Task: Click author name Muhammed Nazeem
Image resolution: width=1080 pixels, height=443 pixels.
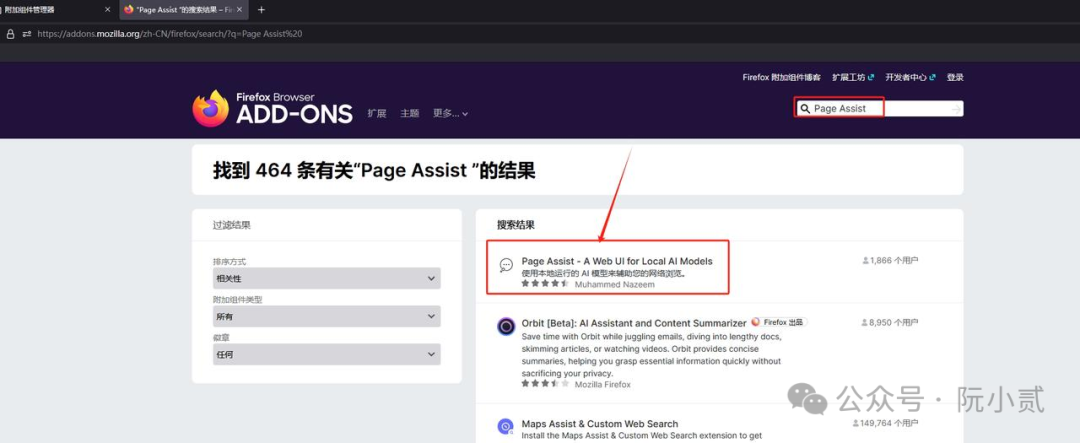Action: pos(614,284)
